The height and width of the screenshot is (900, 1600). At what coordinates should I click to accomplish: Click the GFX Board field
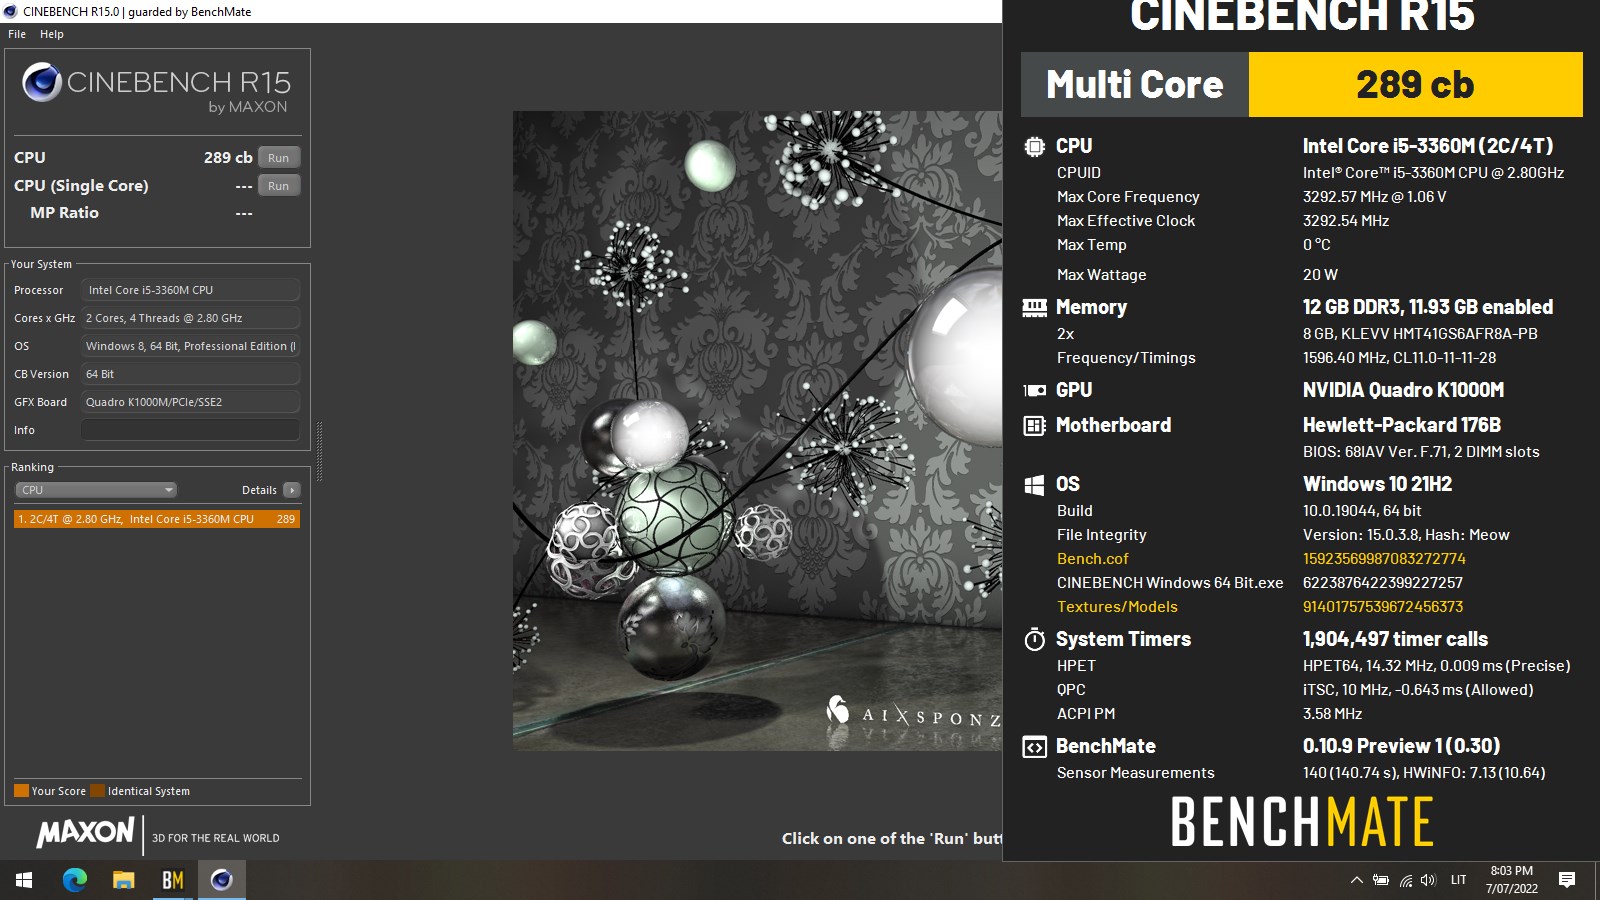(190, 402)
